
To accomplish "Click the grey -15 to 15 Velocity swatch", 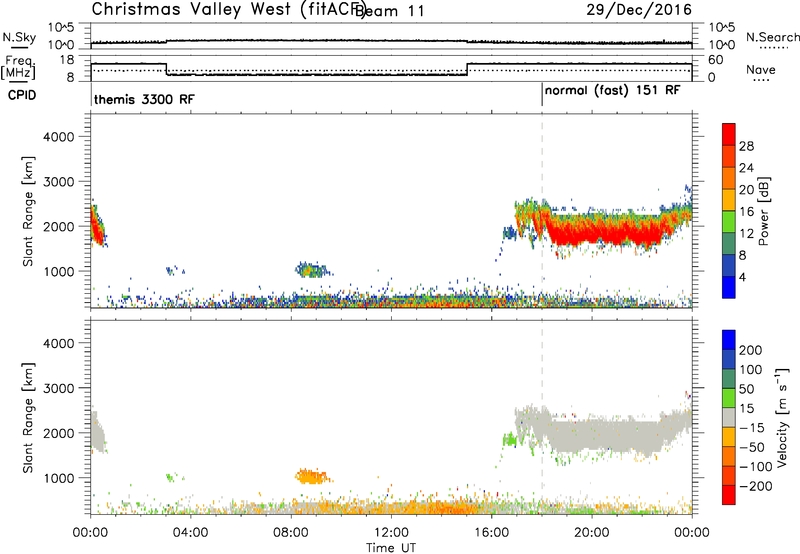I will pos(729,418).
